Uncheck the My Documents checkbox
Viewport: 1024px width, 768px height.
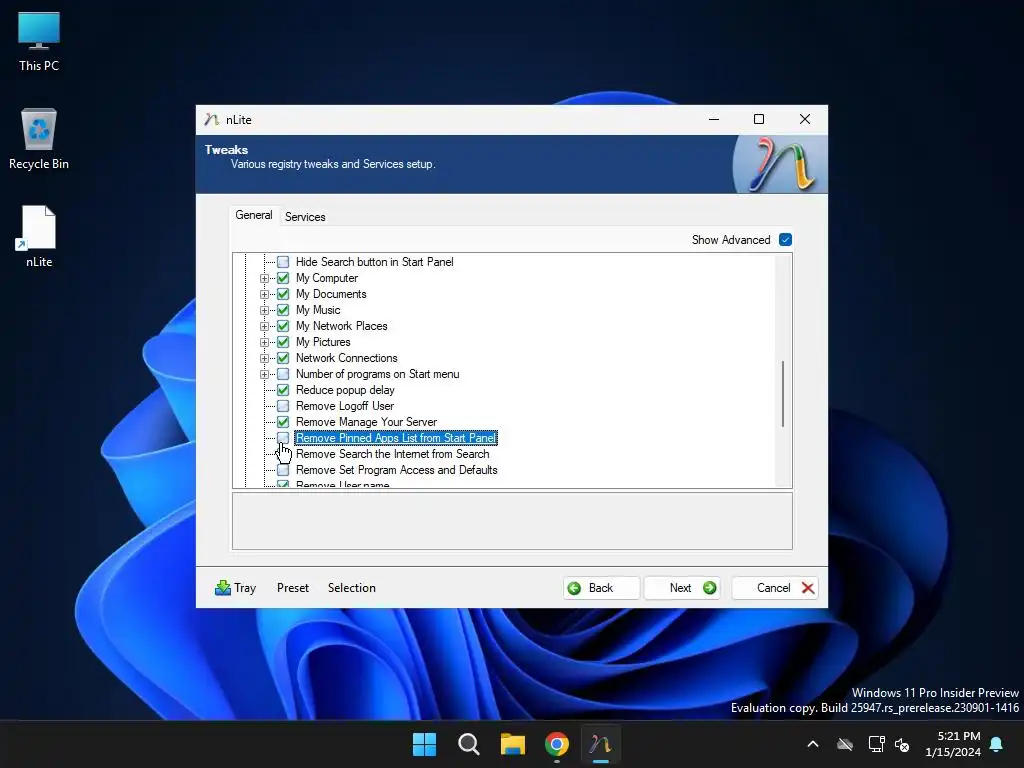coord(283,294)
